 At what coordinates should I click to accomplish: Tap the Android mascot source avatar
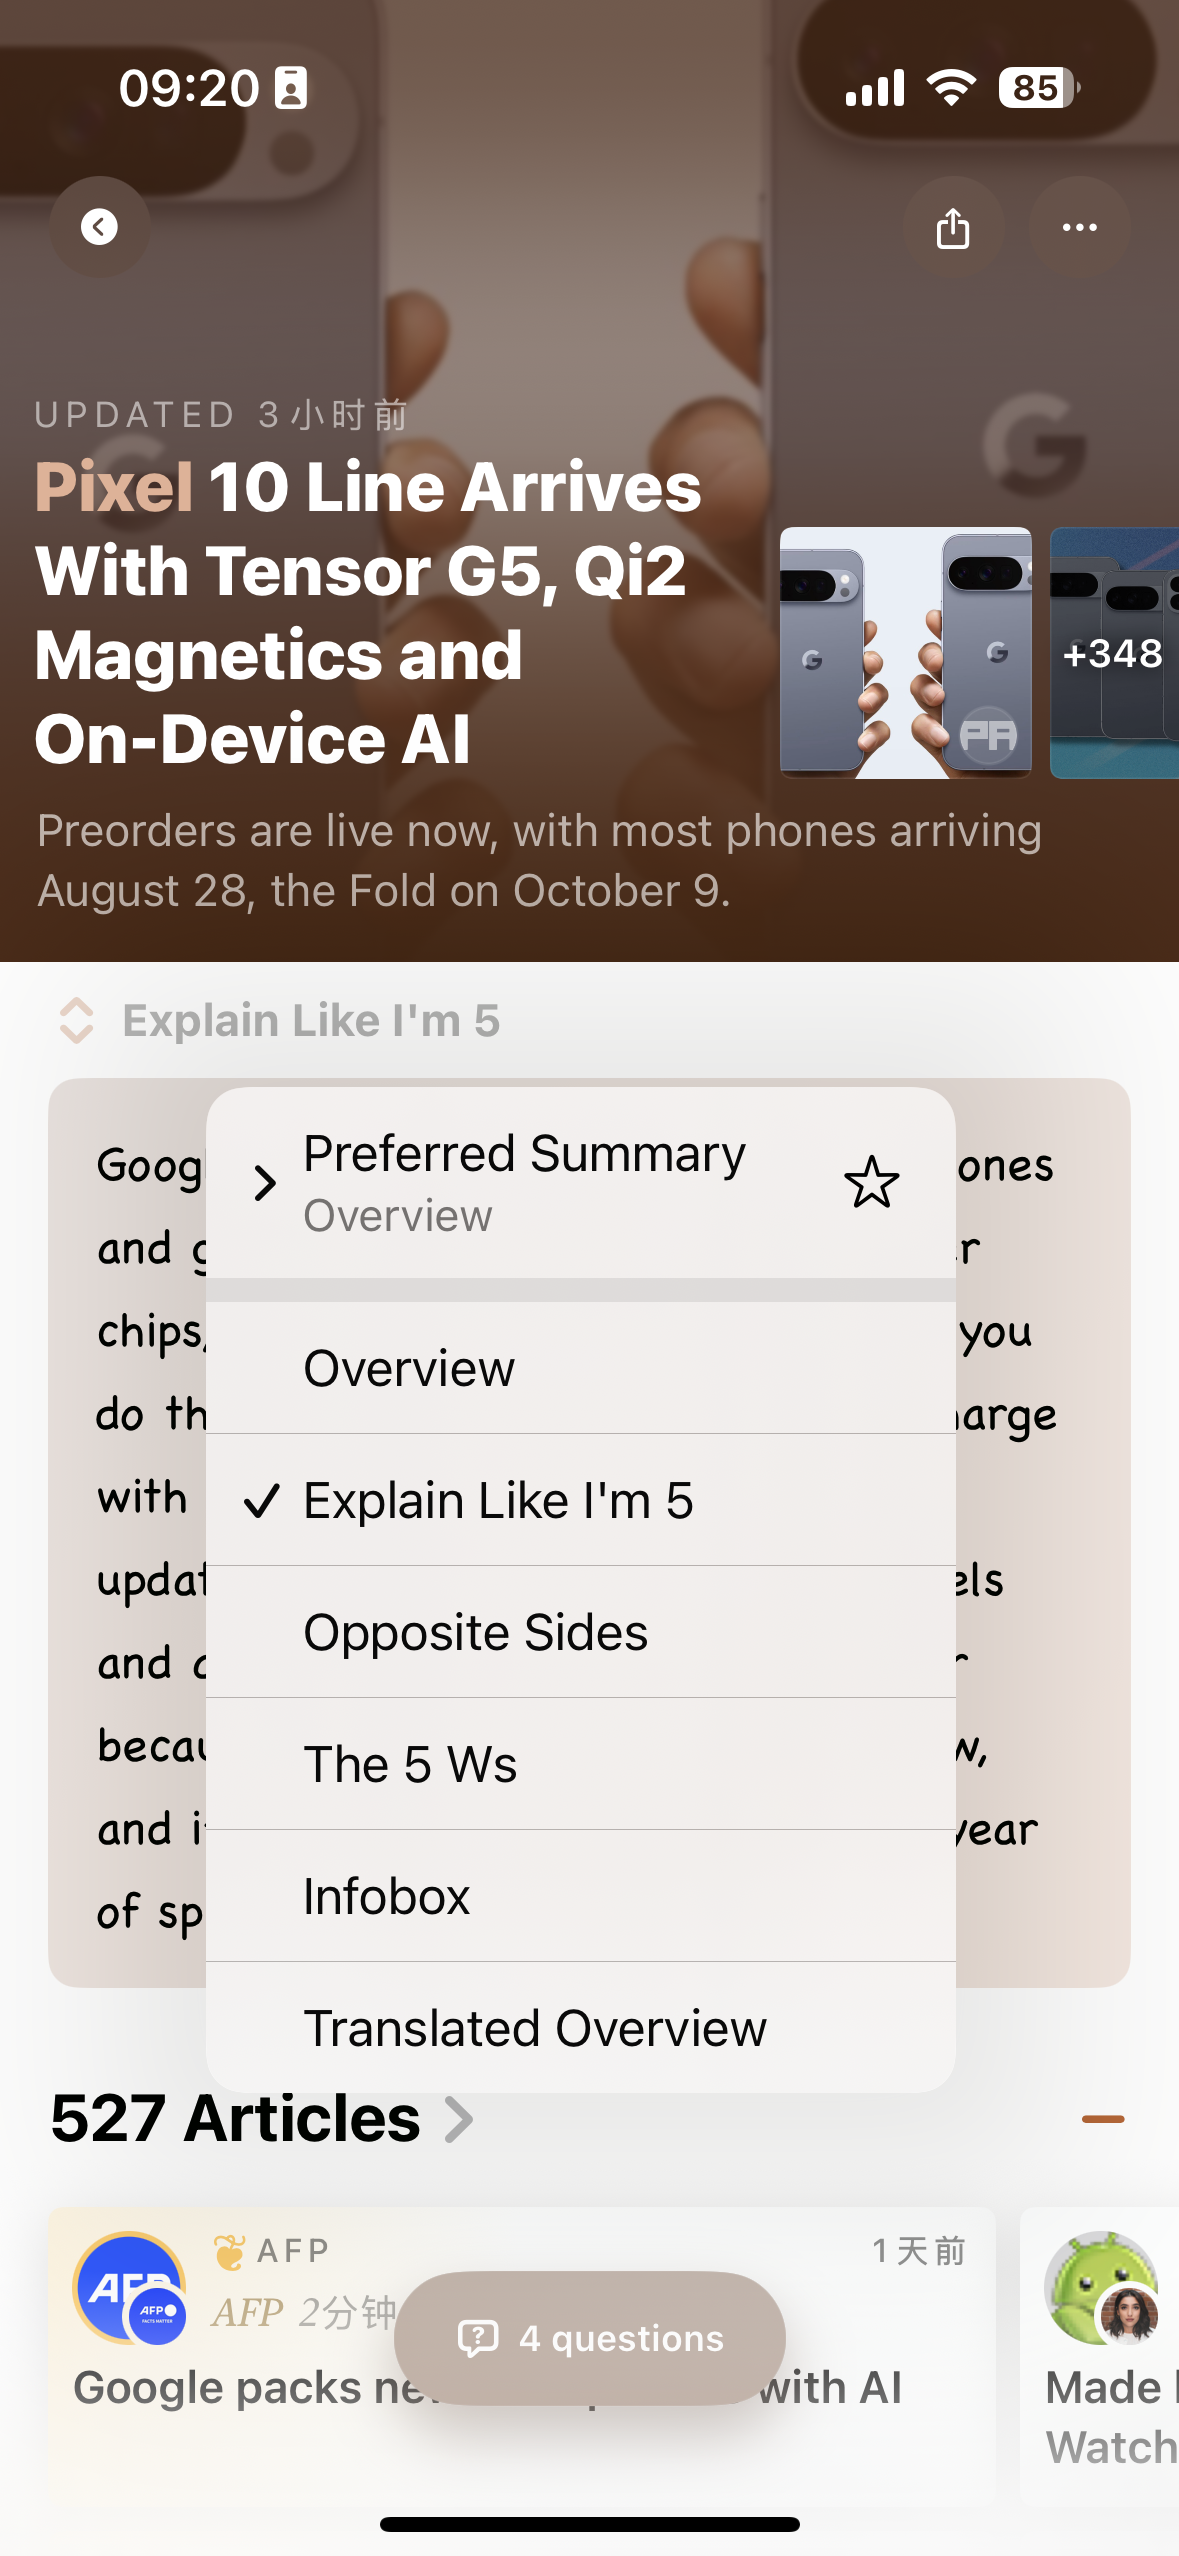(x=1101, y=2287)
